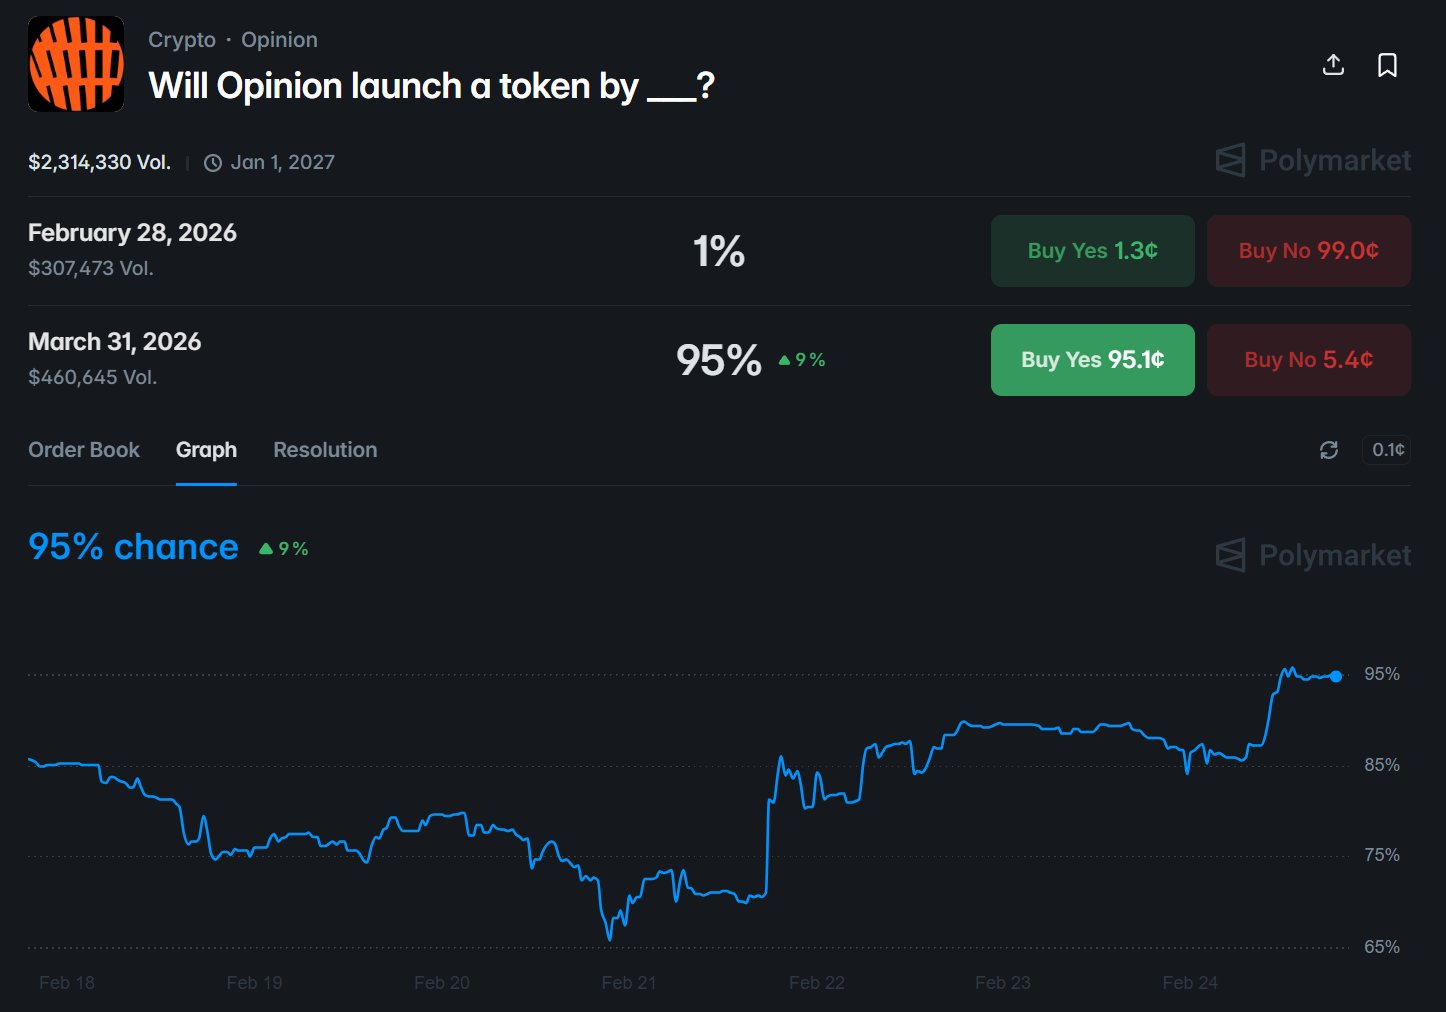Open the Opinion topic link

pos(279,40)
